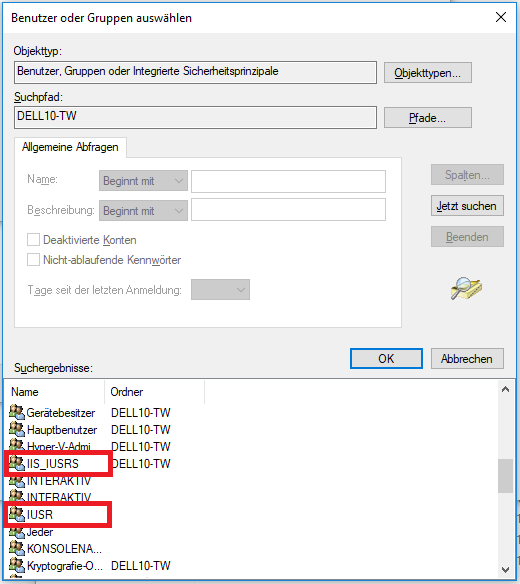Click the Kryptografie-O... group icon

pos(17,565)
